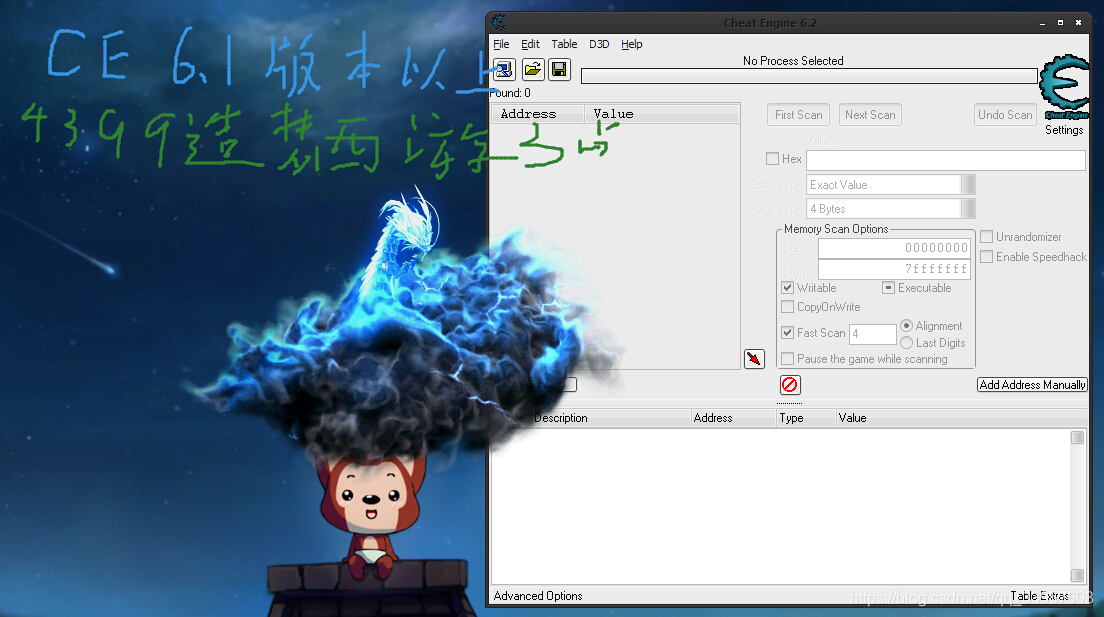Open the Edit menu

click(x=530, y=44)
